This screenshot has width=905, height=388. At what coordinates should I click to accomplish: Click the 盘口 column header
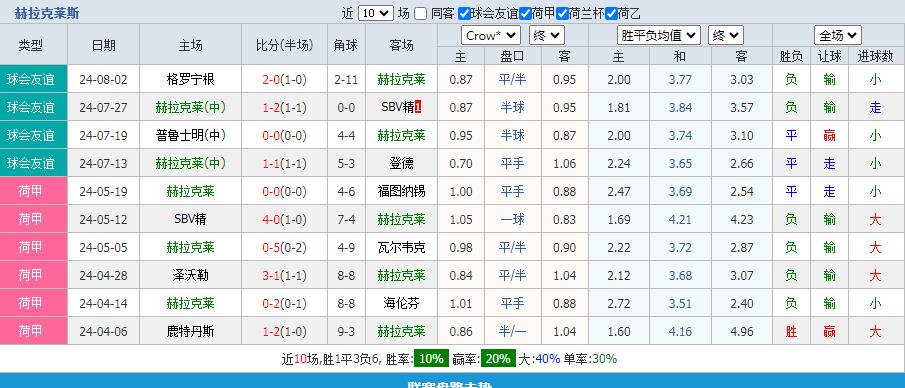(513, 56)
